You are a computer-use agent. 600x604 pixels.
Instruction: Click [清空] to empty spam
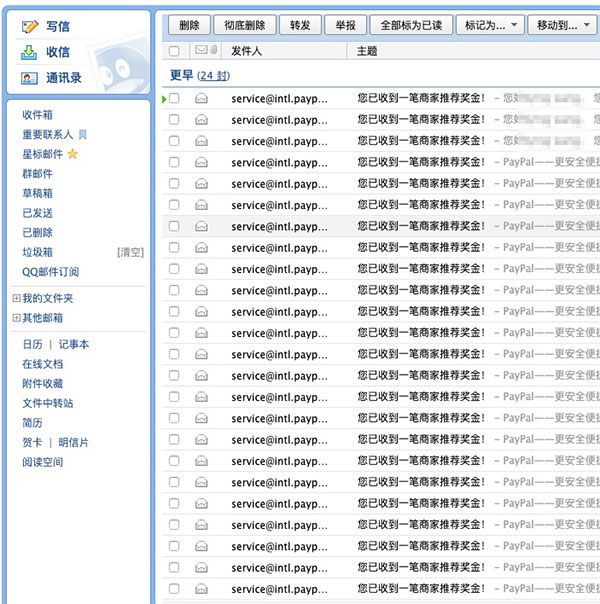click(x=131, y=252)
